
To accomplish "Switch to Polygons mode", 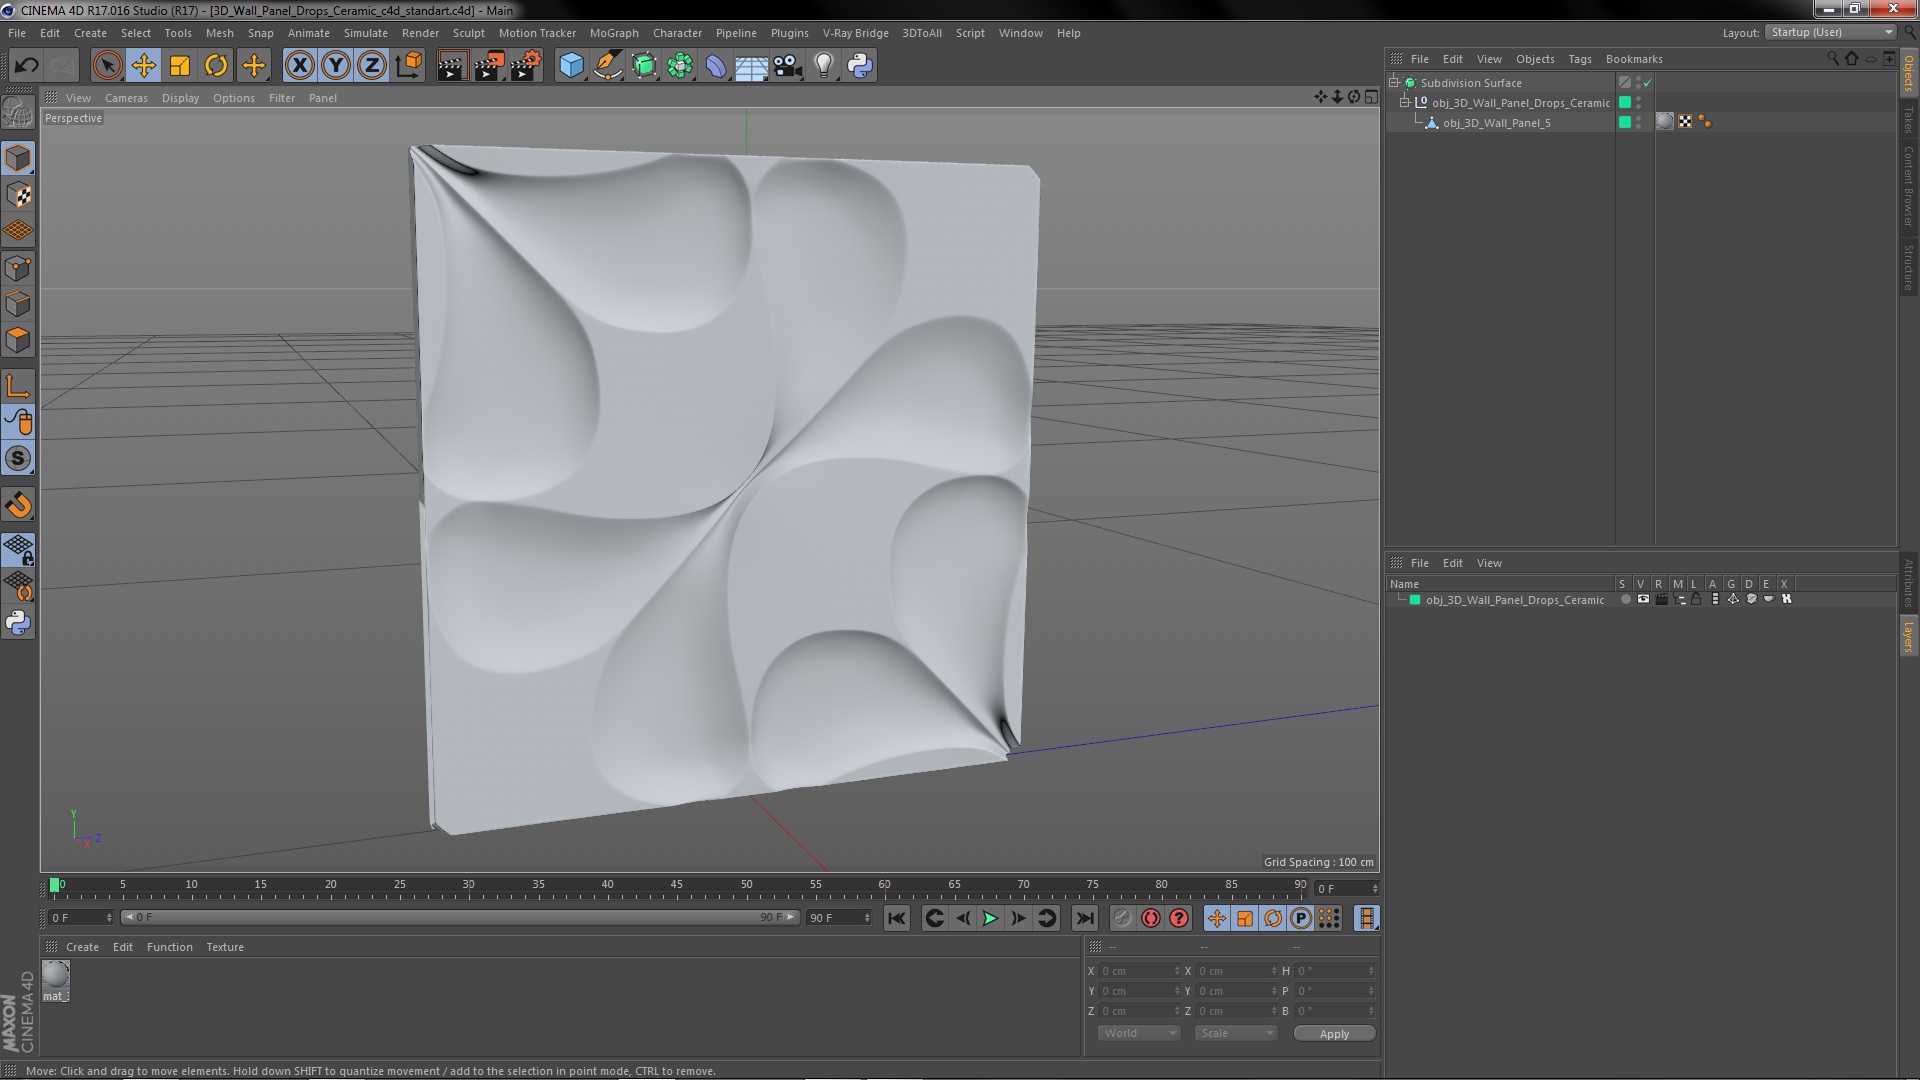I will coord(18,340).
